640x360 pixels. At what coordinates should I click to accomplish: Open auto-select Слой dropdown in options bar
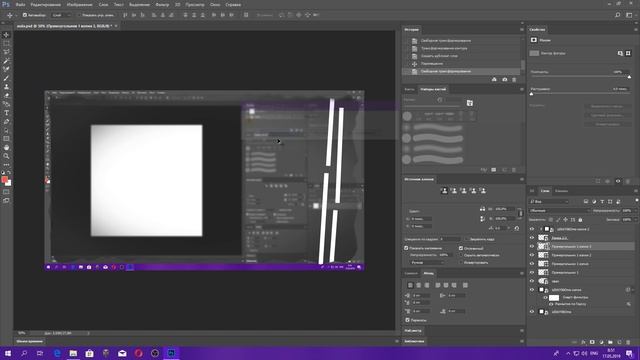coord(61,15)
